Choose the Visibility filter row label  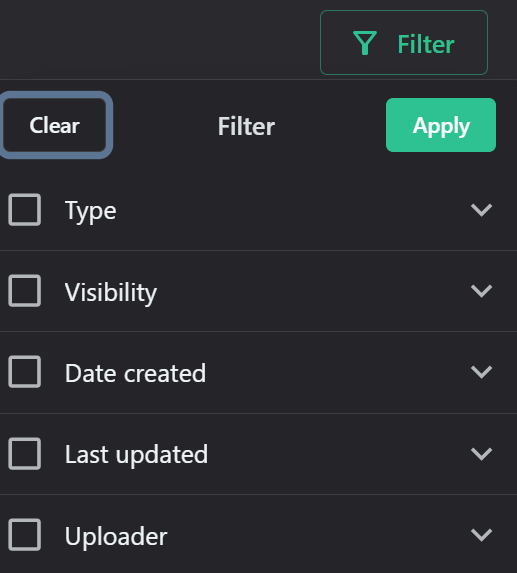coord(111,293)
